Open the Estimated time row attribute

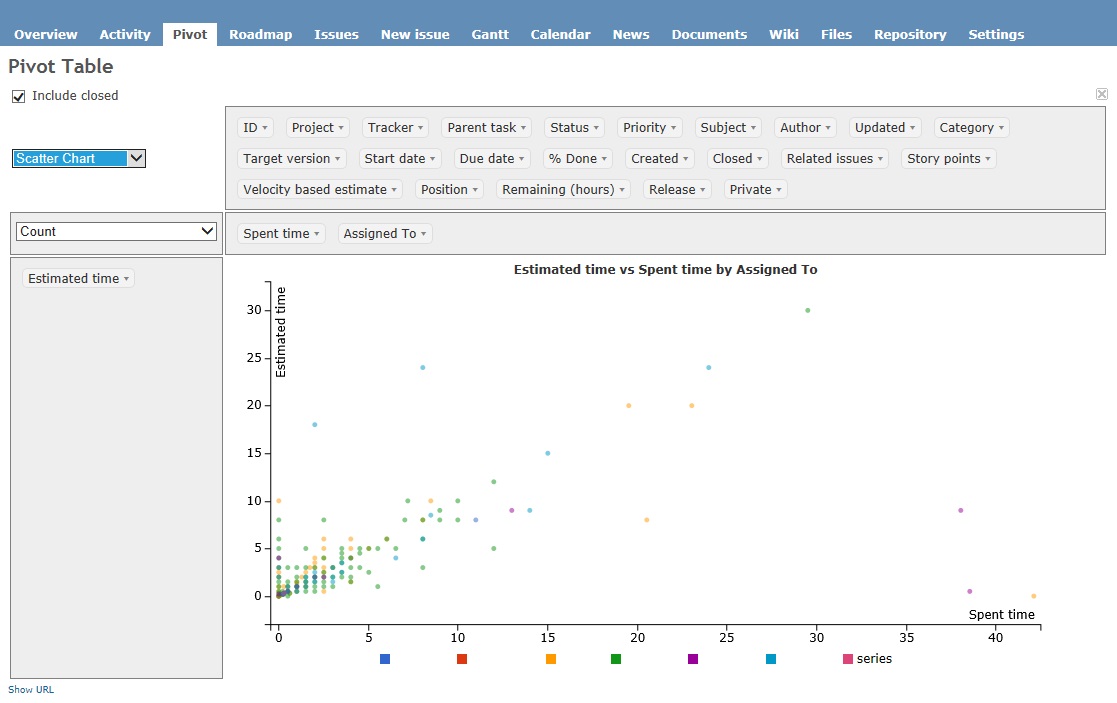78,278
